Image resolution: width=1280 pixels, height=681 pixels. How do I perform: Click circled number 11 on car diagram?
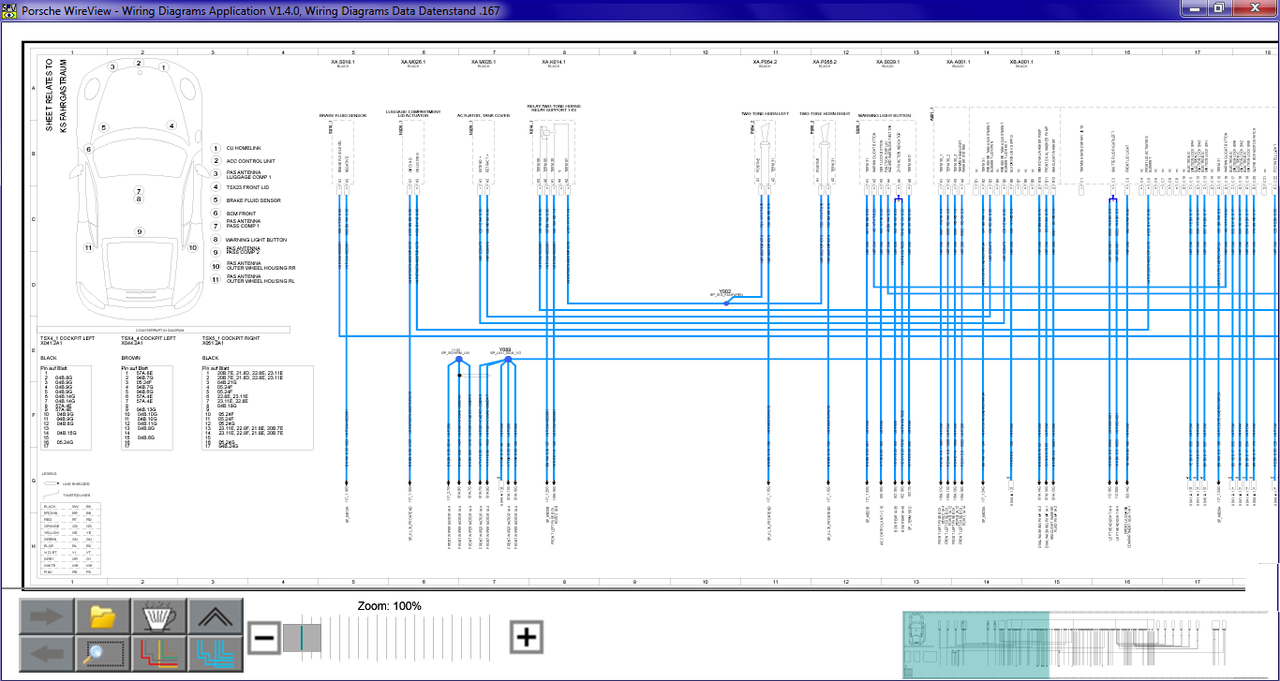click(x=88, y=247)
